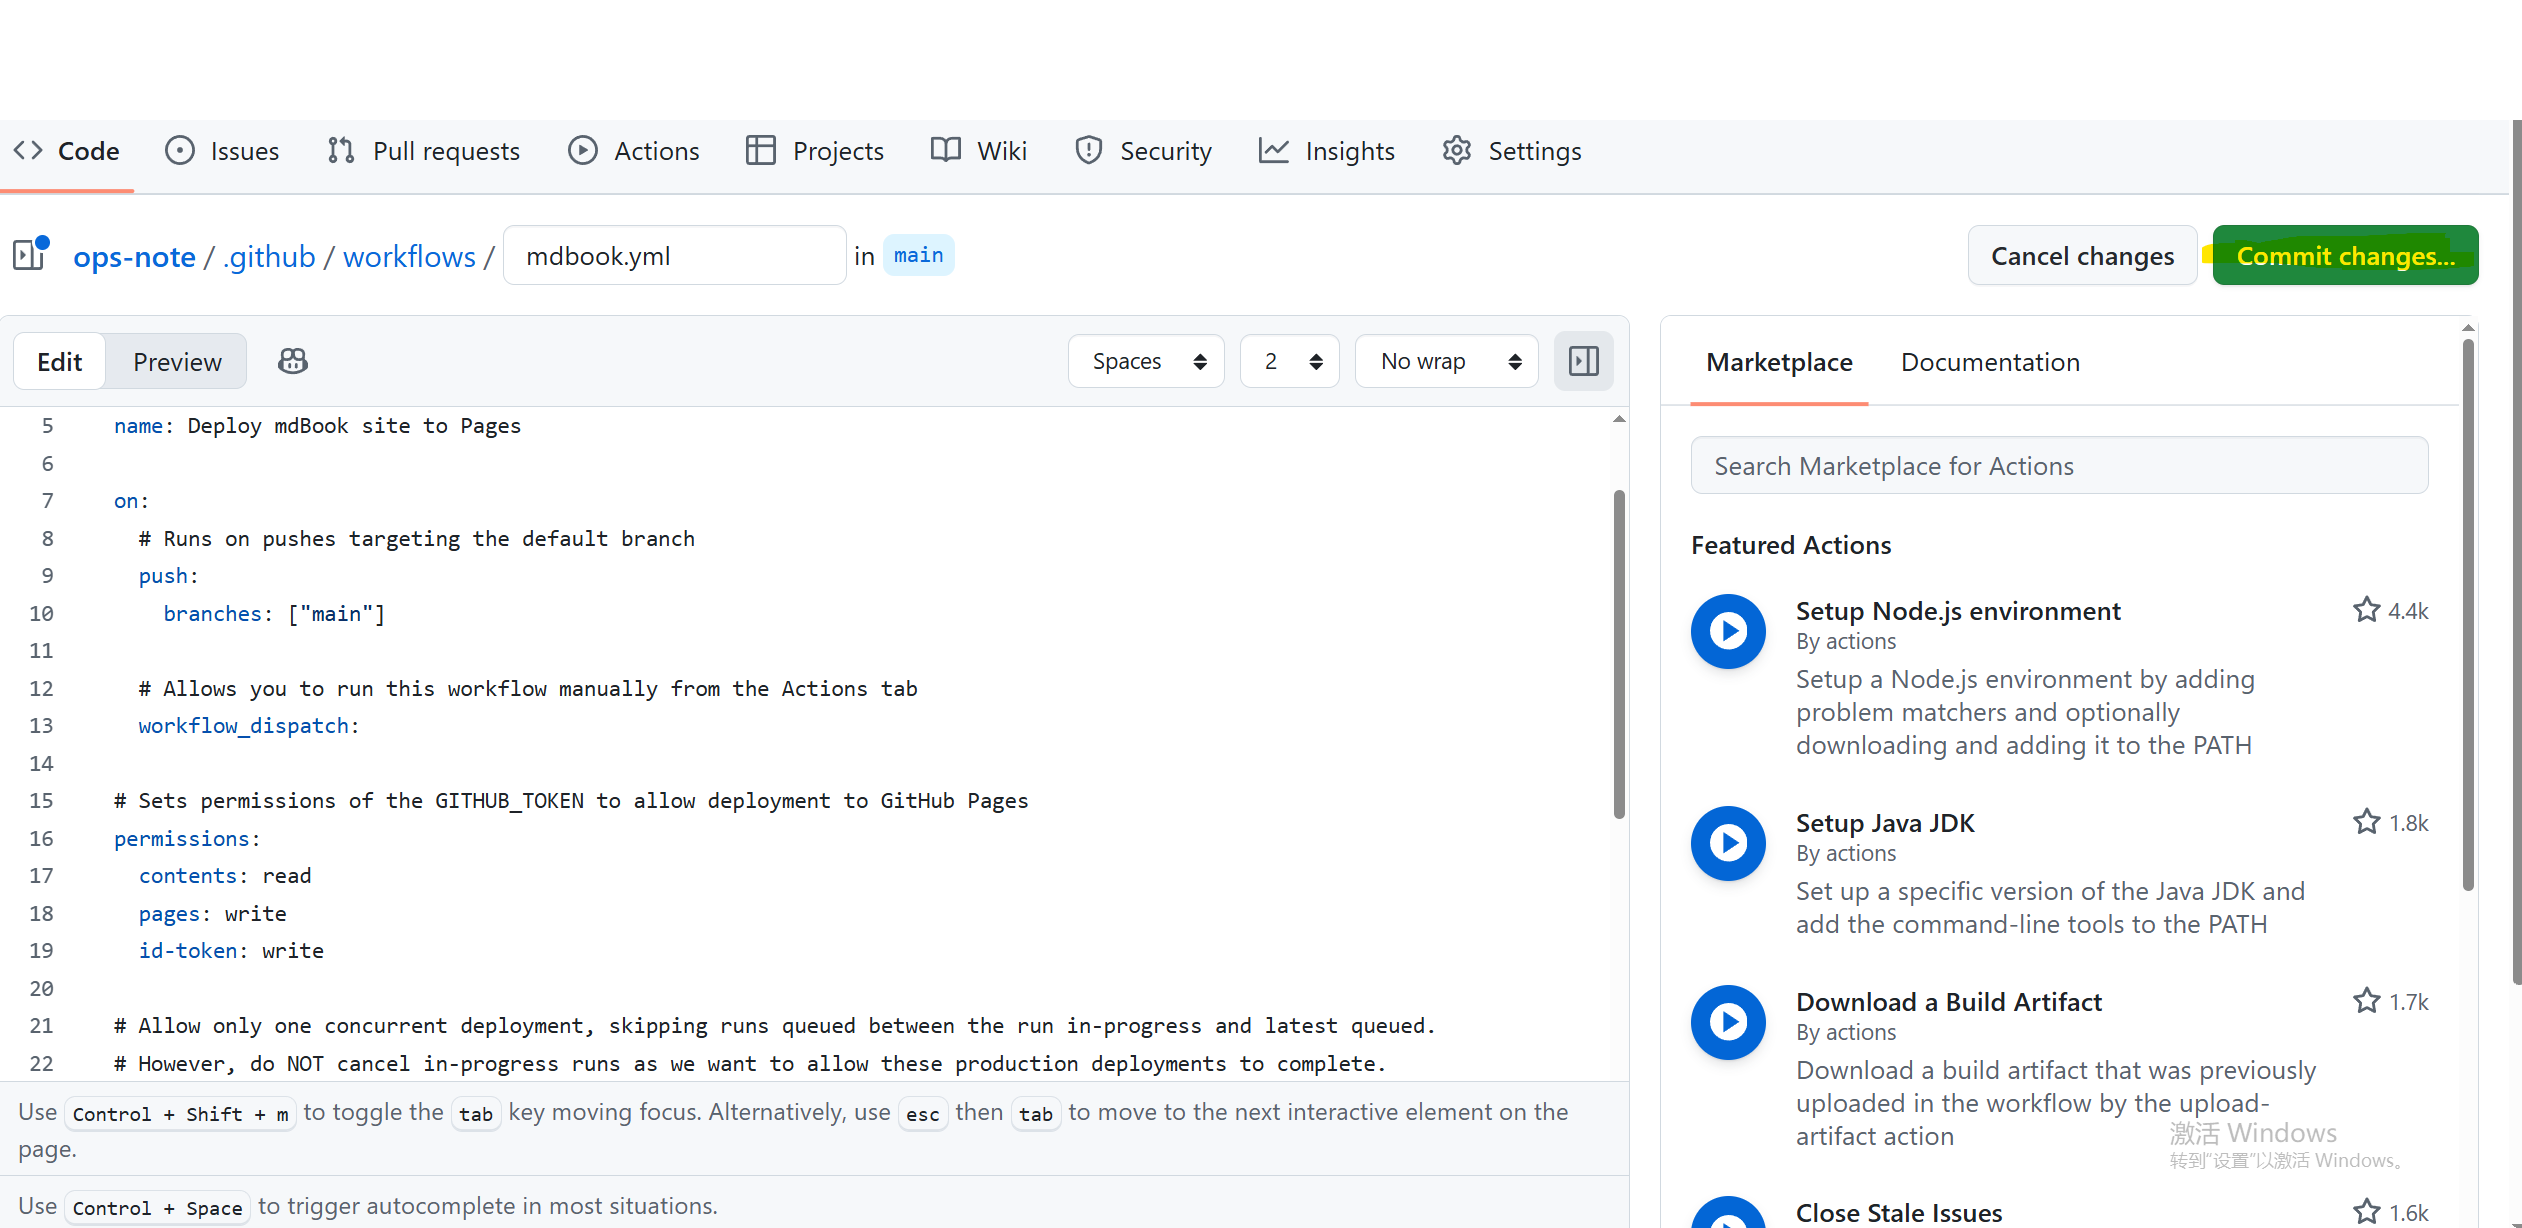
Task: Navigate to the .github folder link
Action: tap(270, 257)
